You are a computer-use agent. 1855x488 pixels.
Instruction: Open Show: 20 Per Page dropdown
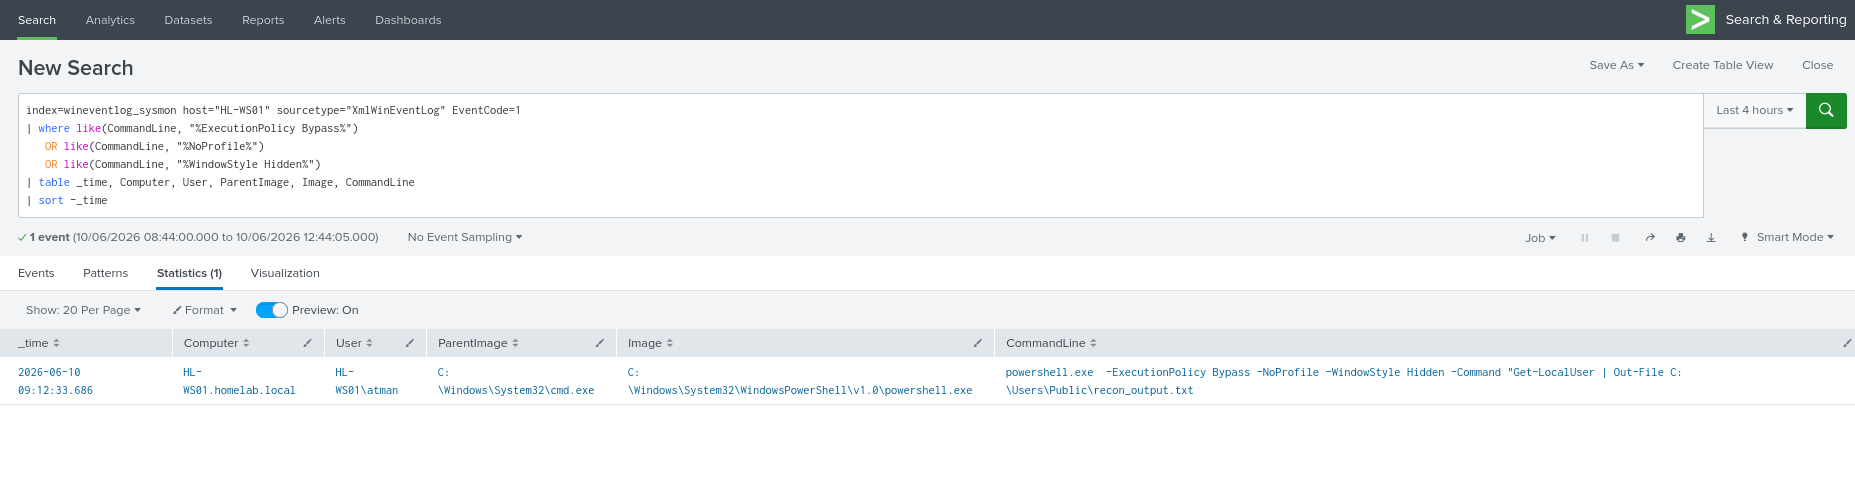pyautogui.click(x=83, y=310)
